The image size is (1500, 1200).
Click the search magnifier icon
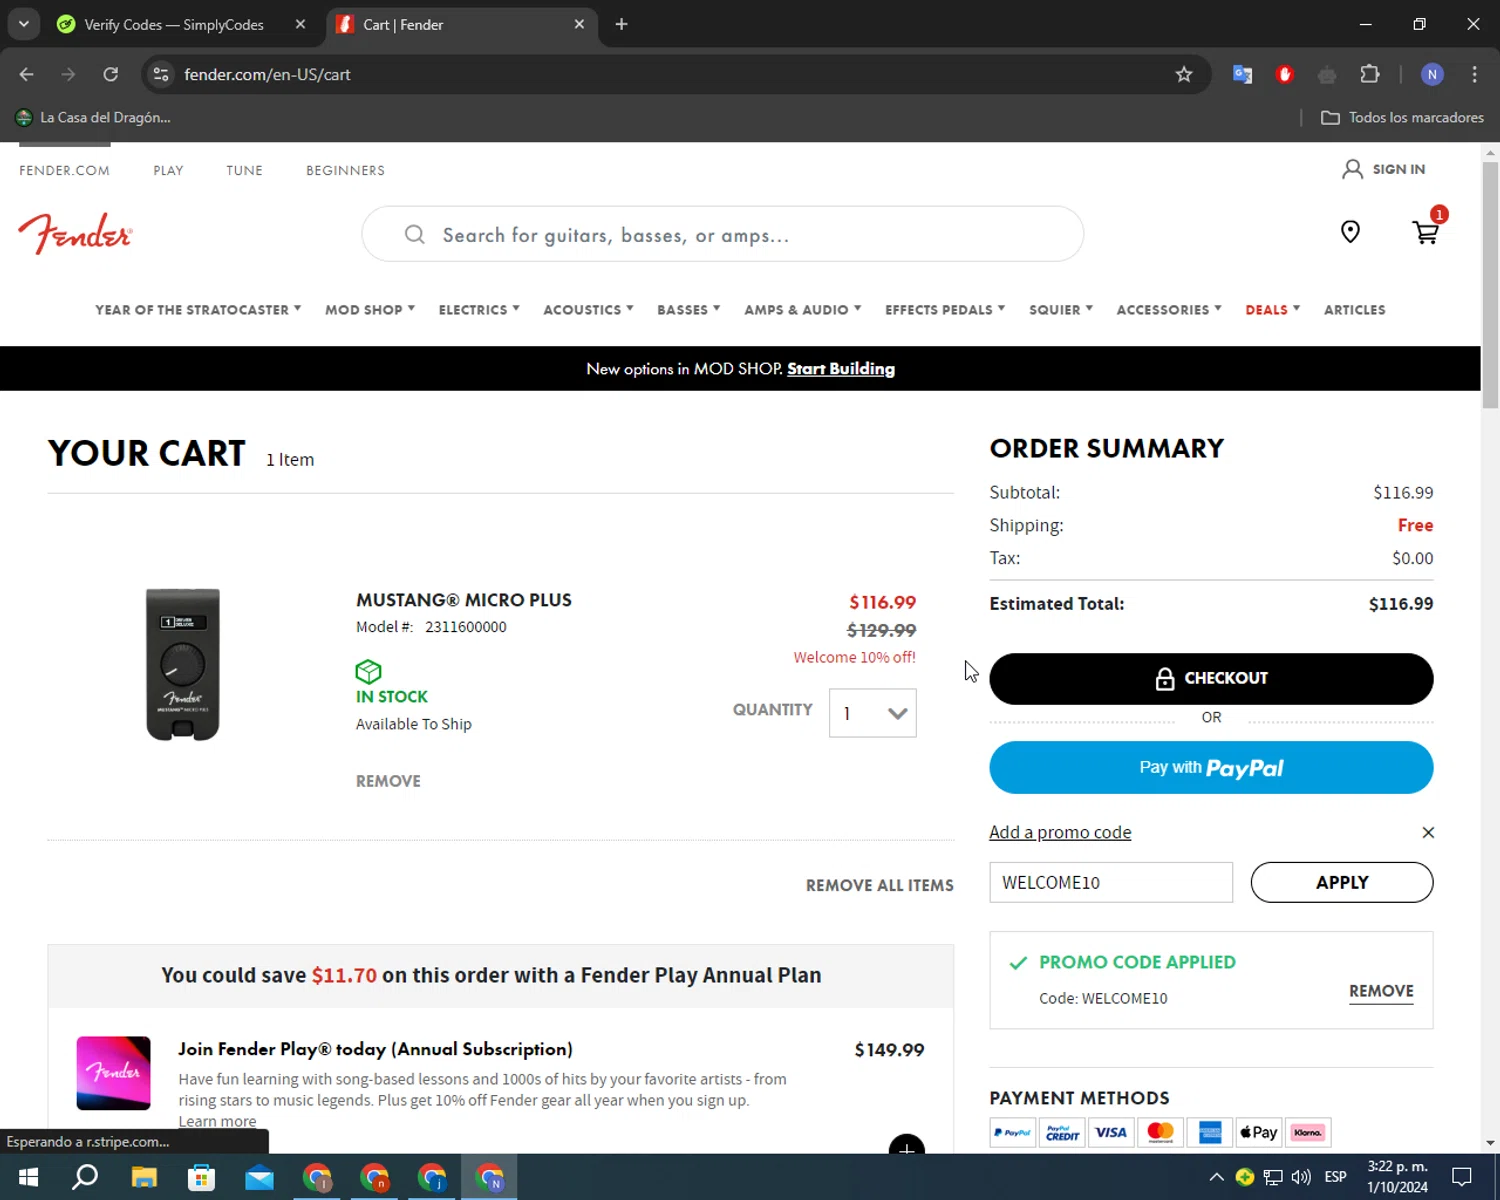pos(414,235)
